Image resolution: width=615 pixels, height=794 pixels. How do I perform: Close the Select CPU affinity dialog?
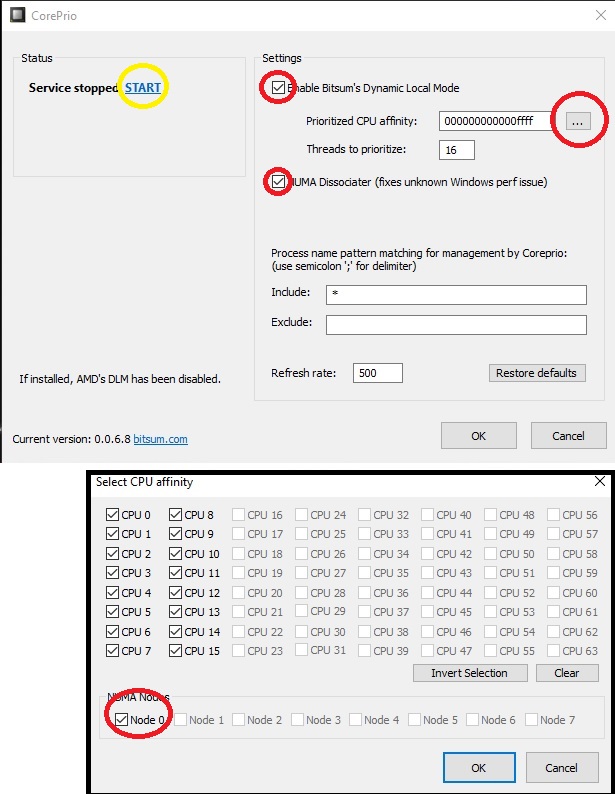click(x=600, y=481)
